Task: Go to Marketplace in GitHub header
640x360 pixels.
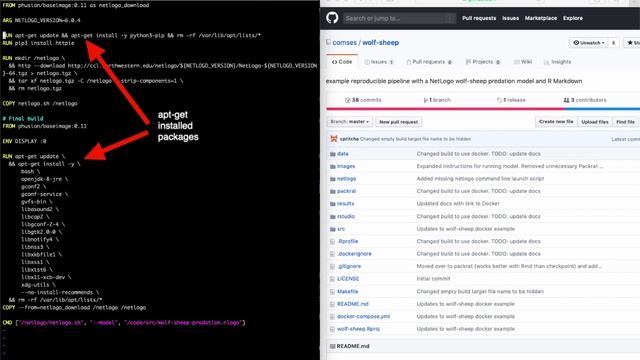Action: point(540,18)
